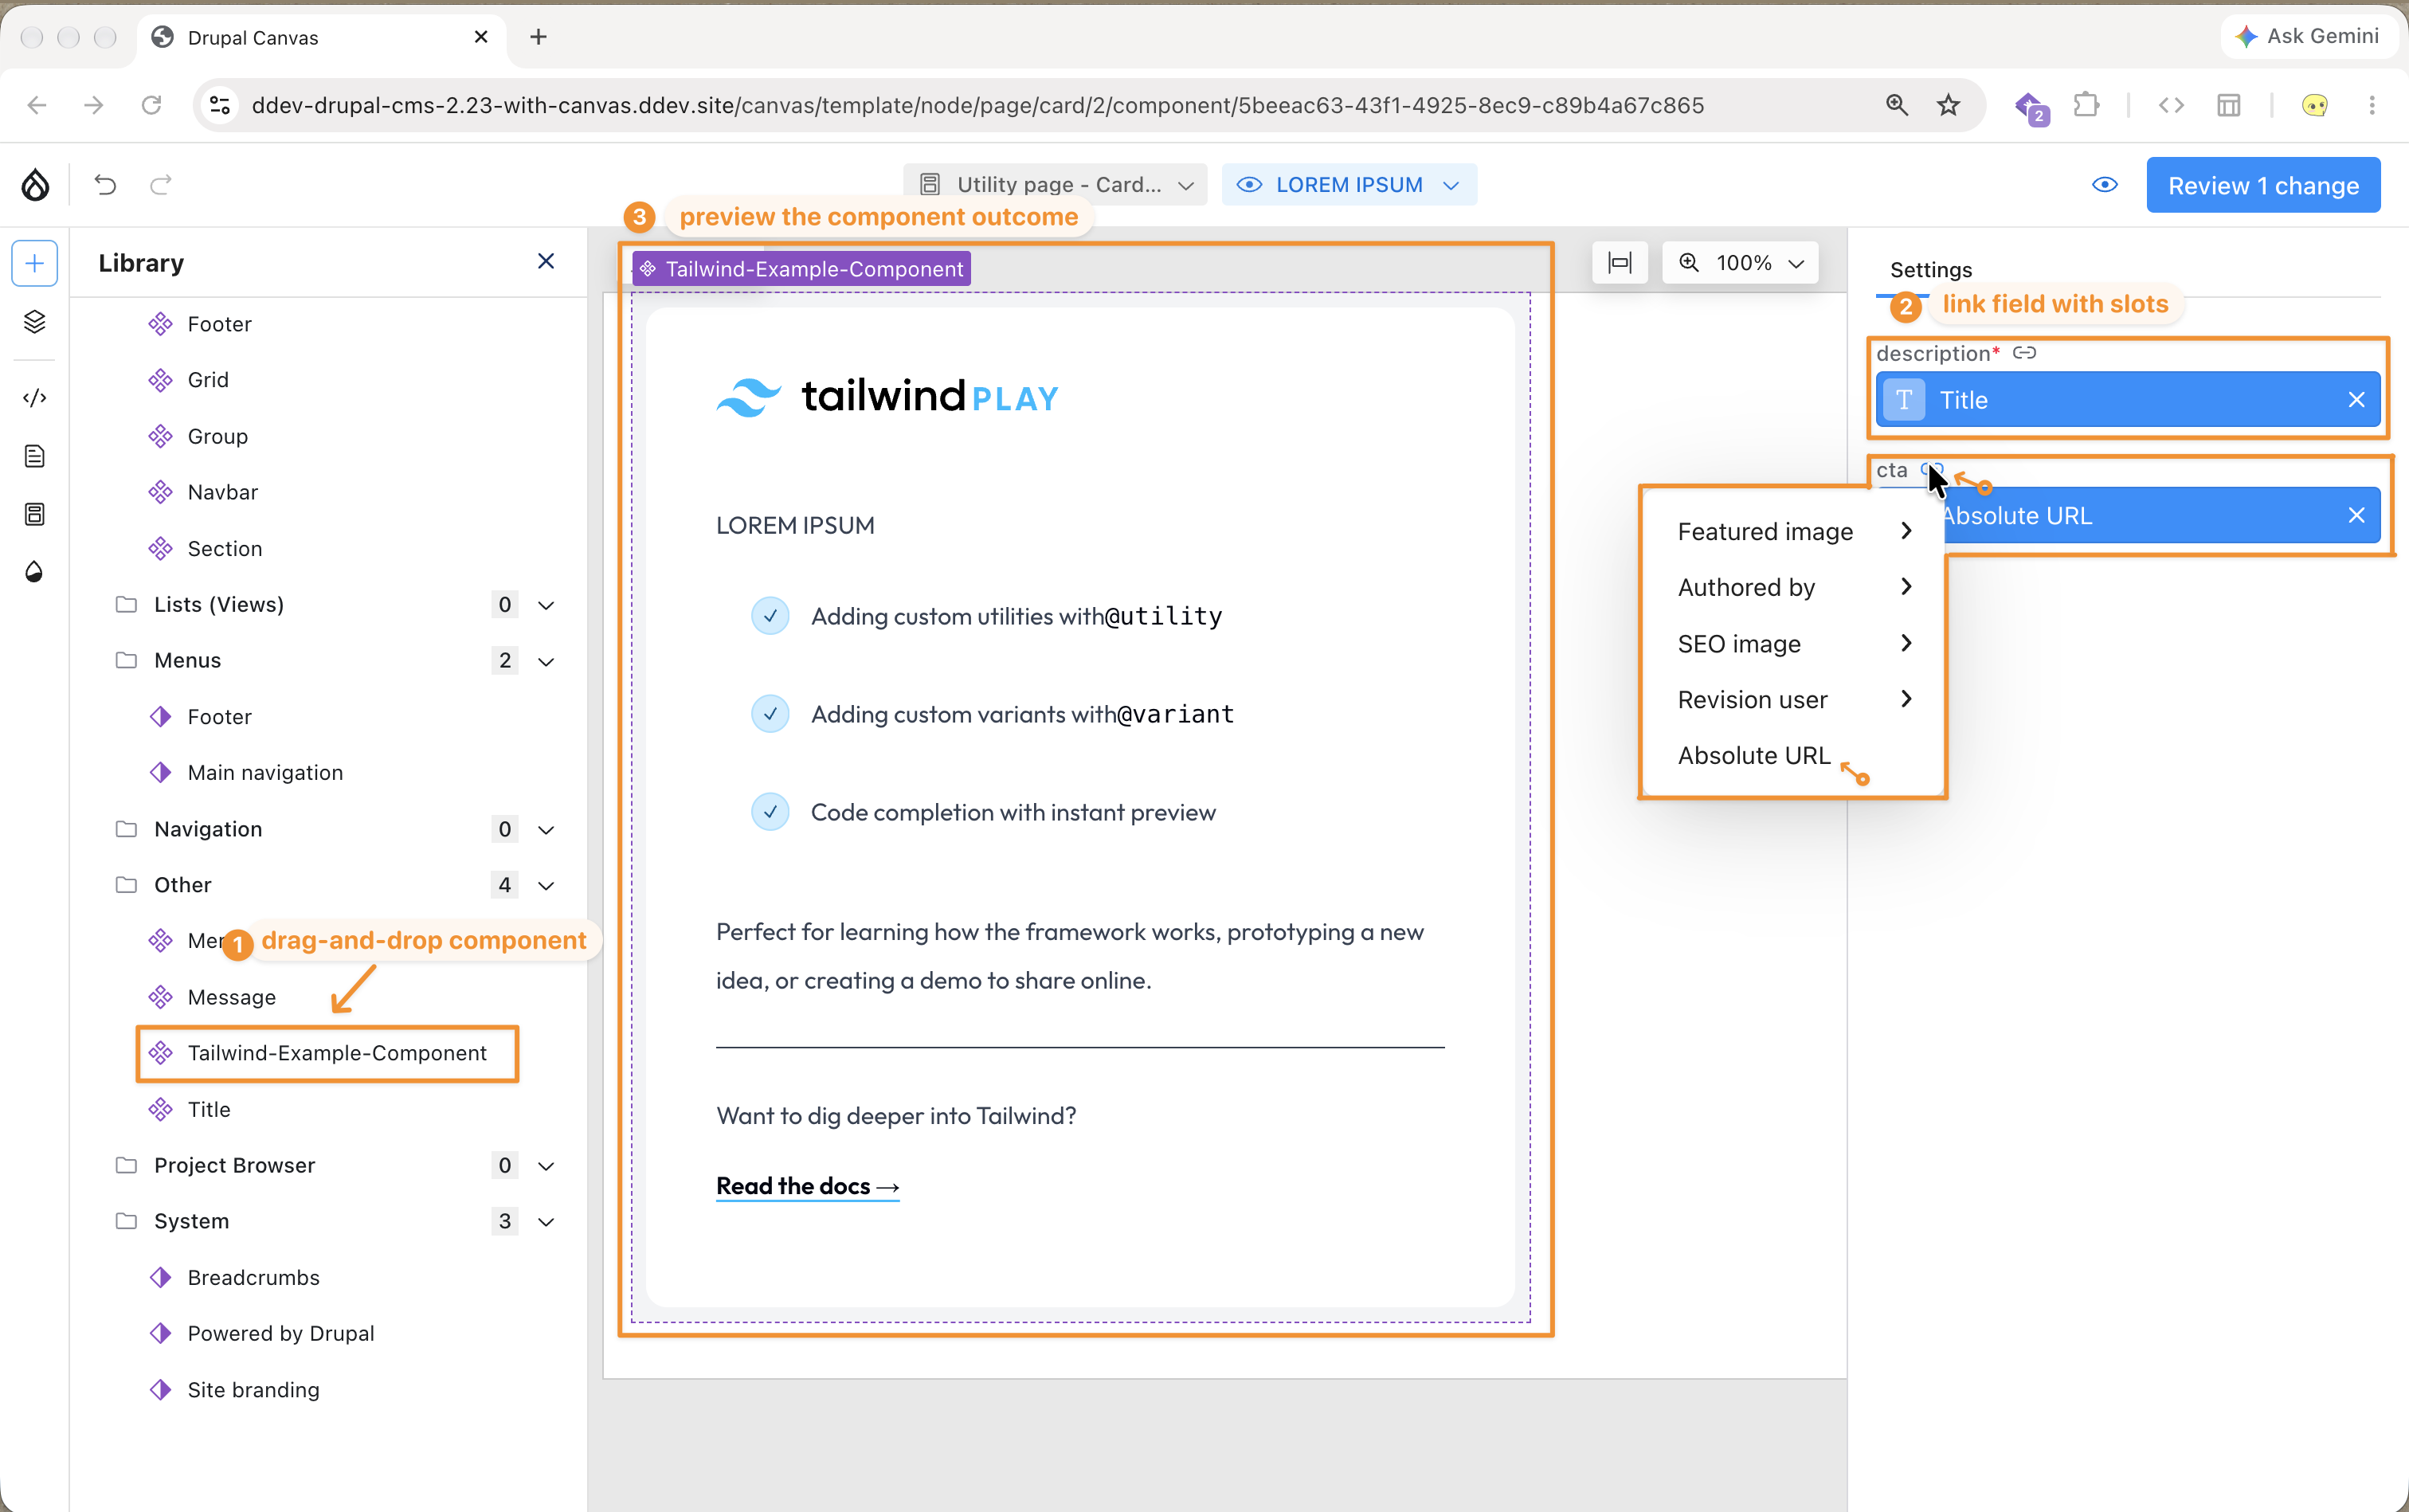Image resolution: width=2409 pixels, height=1512 pixels.
Task: Open the 100% zoom level dropdown
Action: click(1740, 262)
